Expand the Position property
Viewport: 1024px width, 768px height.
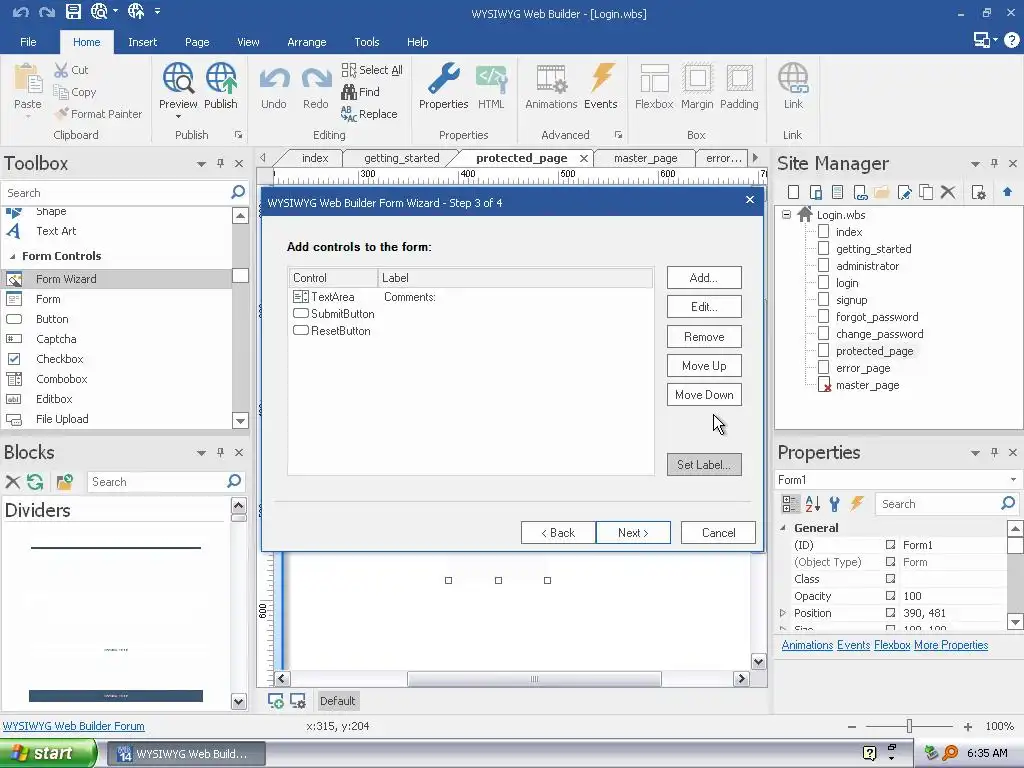[783, 613]
